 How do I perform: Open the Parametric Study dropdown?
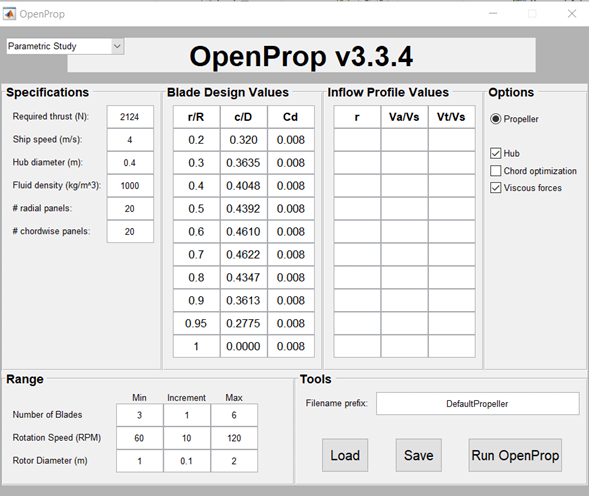point(65,46)
